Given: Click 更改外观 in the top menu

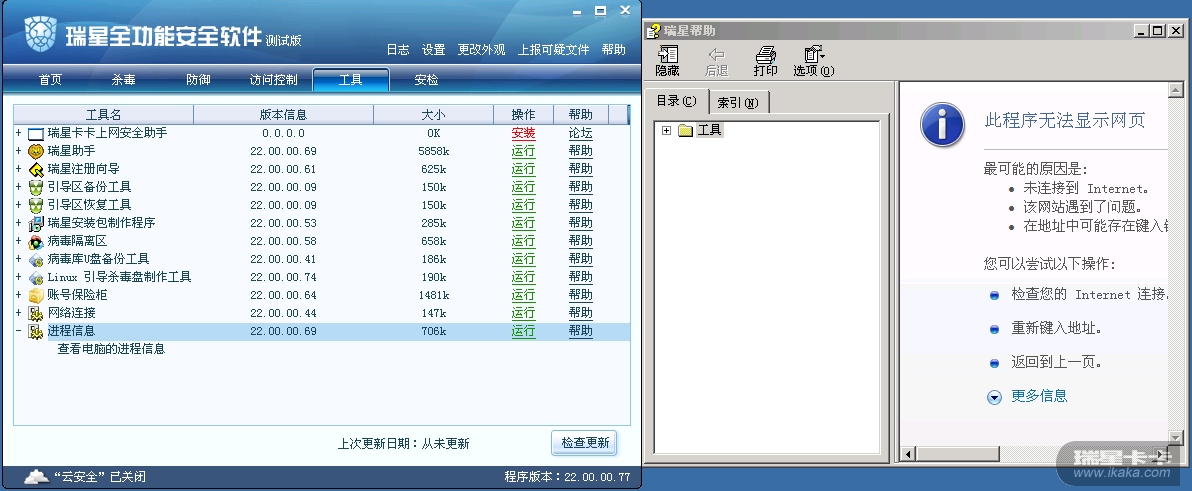Looking at the screenshot, I should click(x=481, y=49).
